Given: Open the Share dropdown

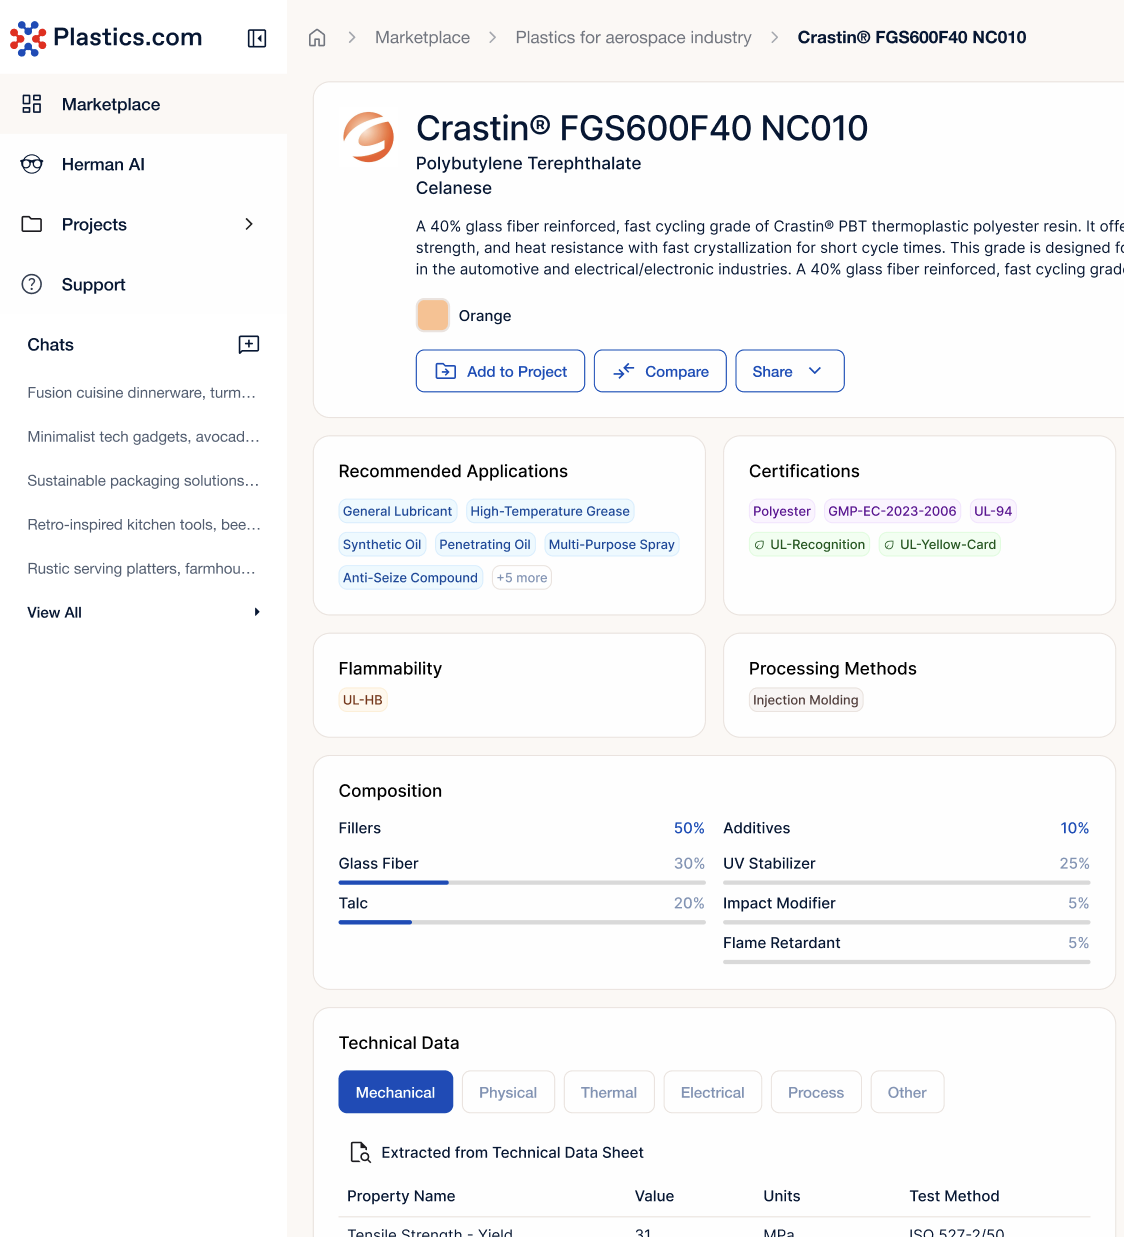Looking at the screenshot, I should (x=790, y=371).
